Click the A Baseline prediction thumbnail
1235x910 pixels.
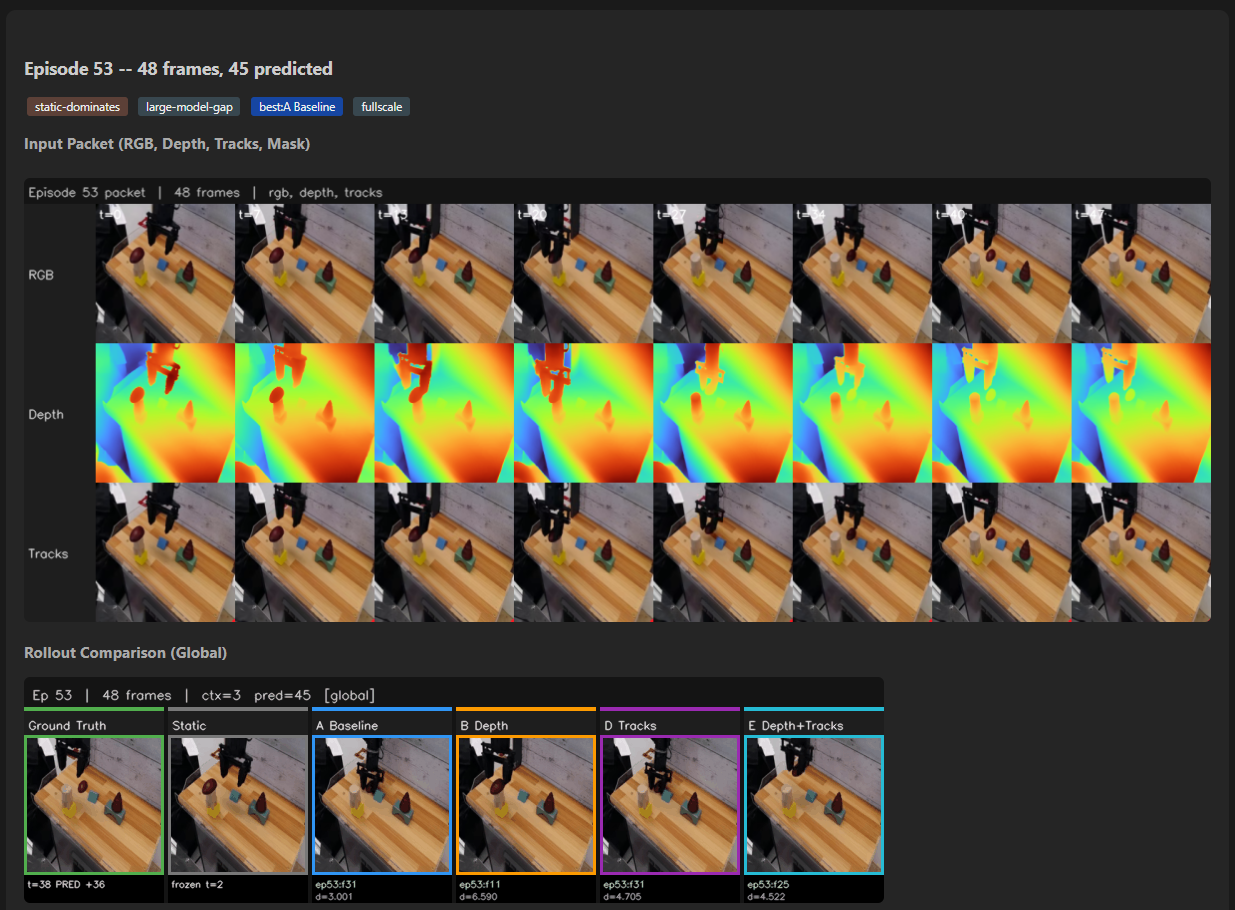pyautogui.click(x=381, y=805)
